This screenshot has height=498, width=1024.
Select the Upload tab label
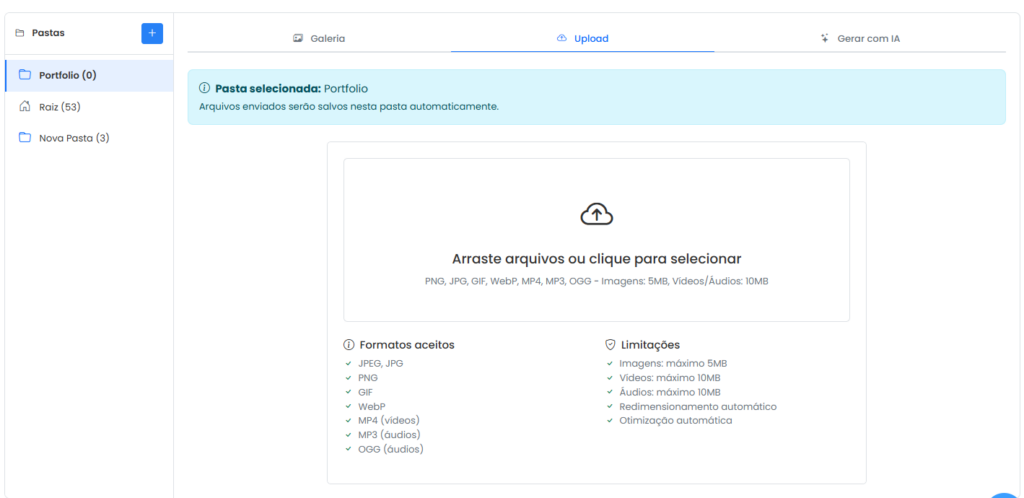click(591, 38)
